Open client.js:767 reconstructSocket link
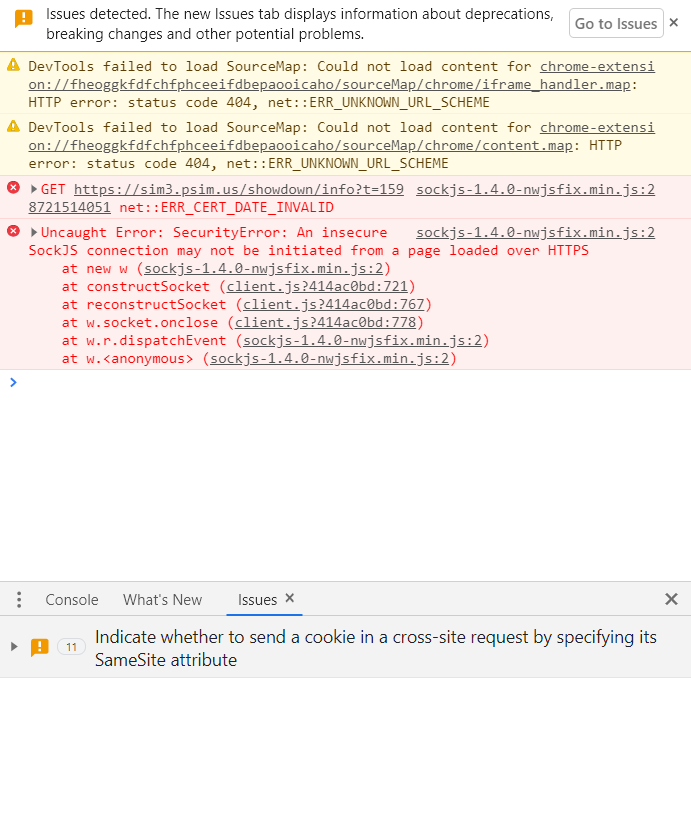Image resolution: width=691 pixels, height=825 pixels. [x=334, y=304]
